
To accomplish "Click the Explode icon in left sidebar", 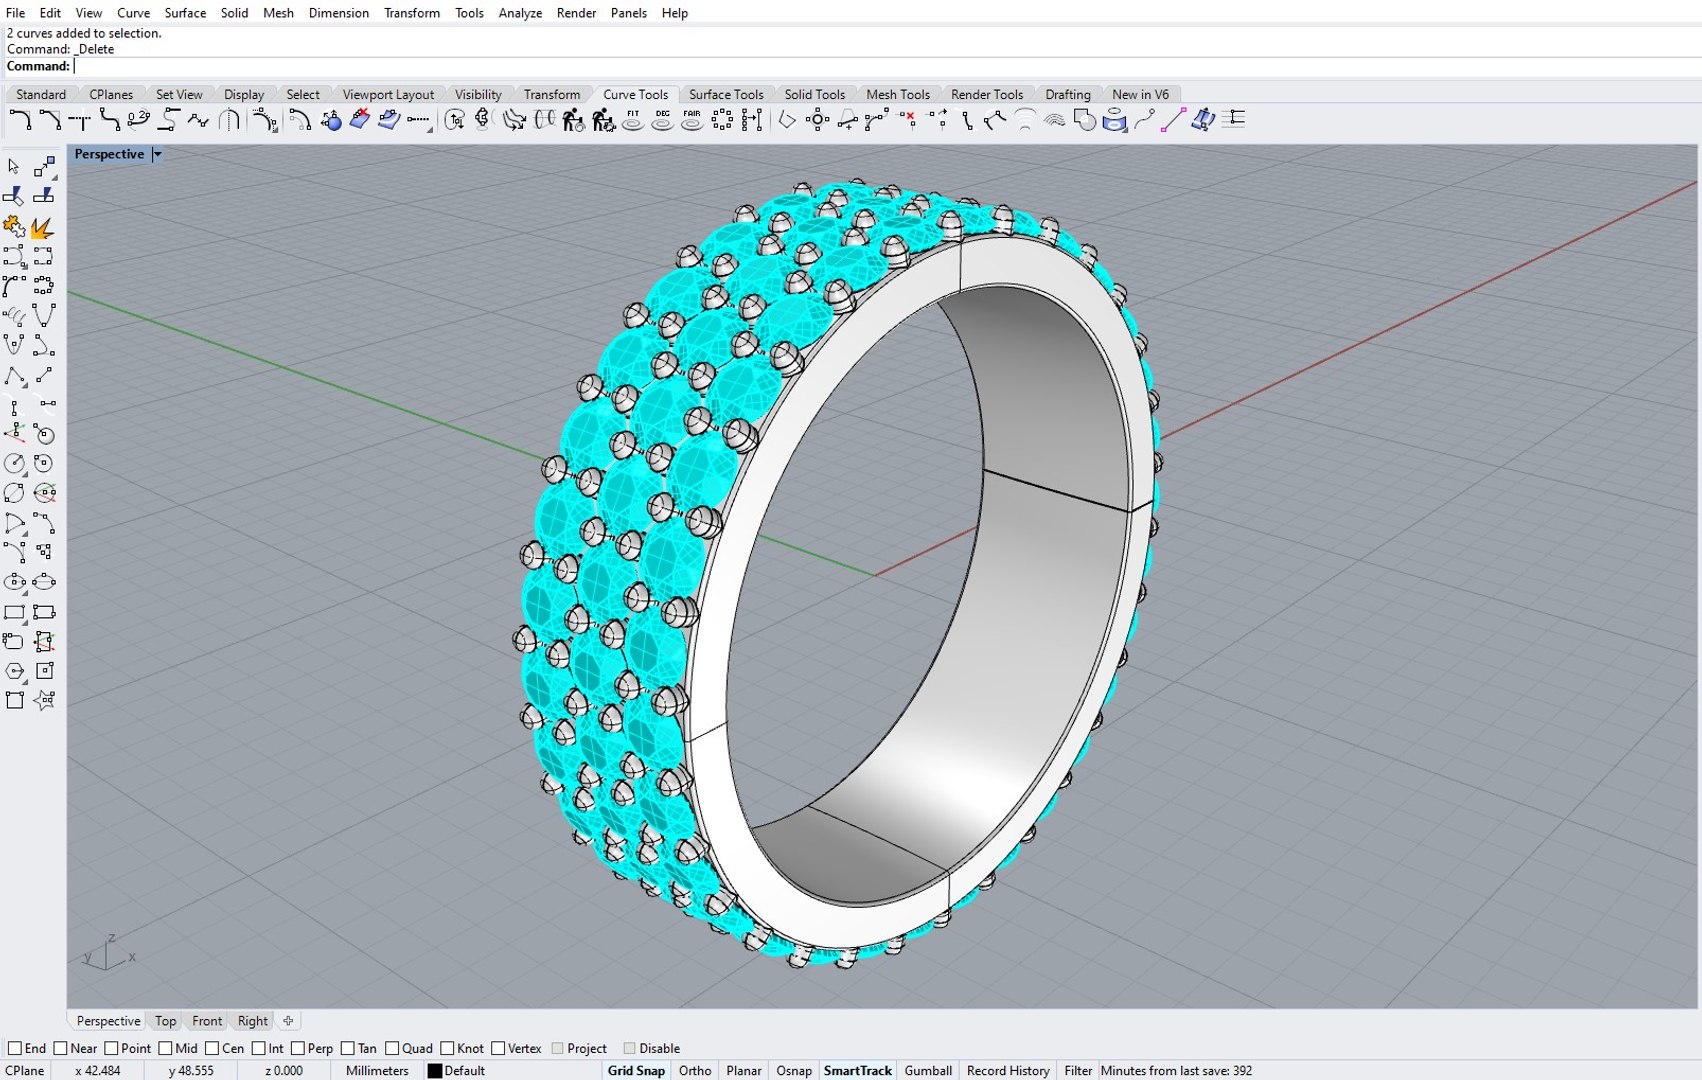I will (43, 227).
